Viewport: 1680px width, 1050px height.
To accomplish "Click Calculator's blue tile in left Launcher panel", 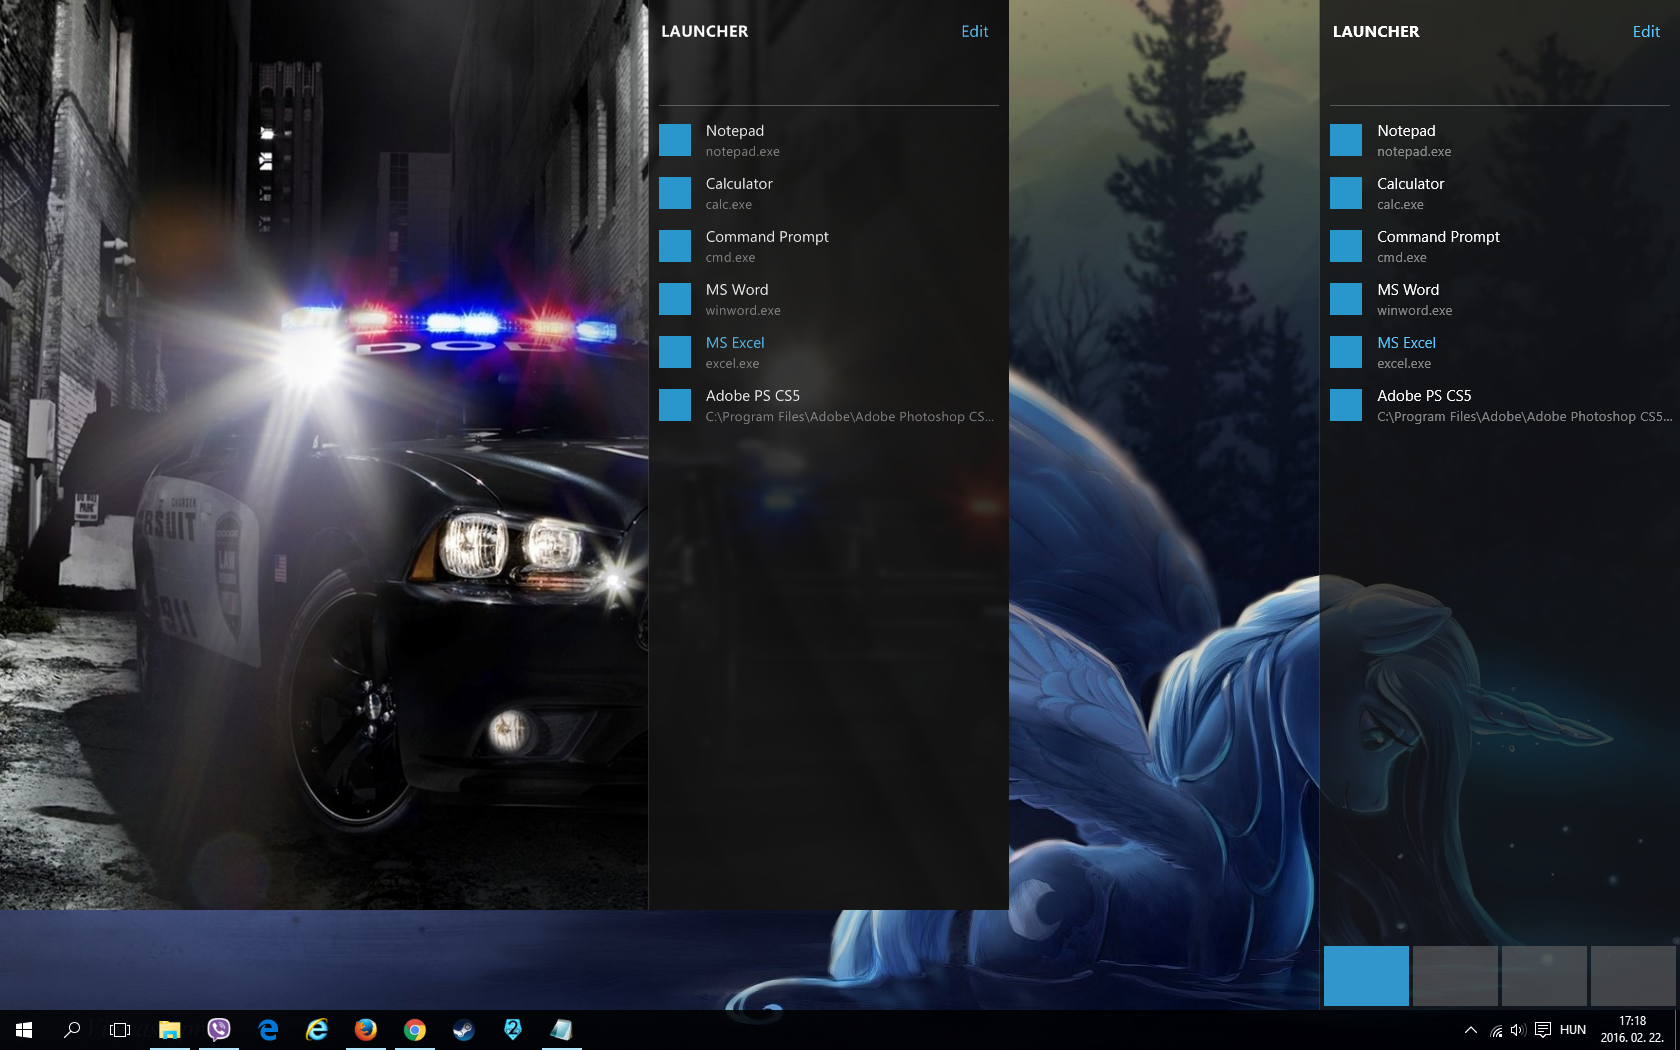I will (675, 193).
